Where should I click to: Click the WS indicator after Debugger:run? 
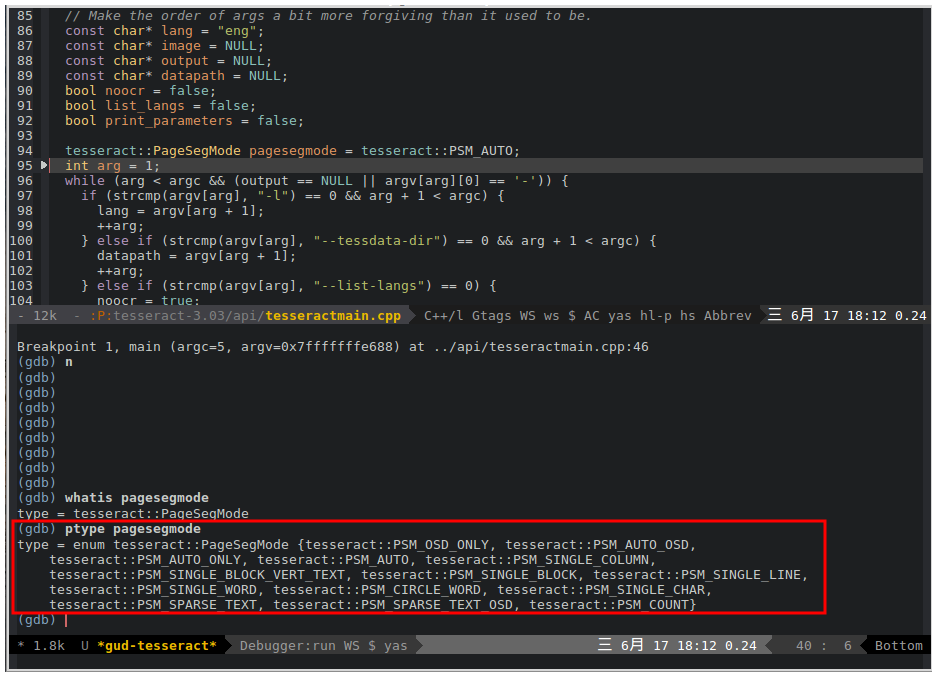(351, 645)
